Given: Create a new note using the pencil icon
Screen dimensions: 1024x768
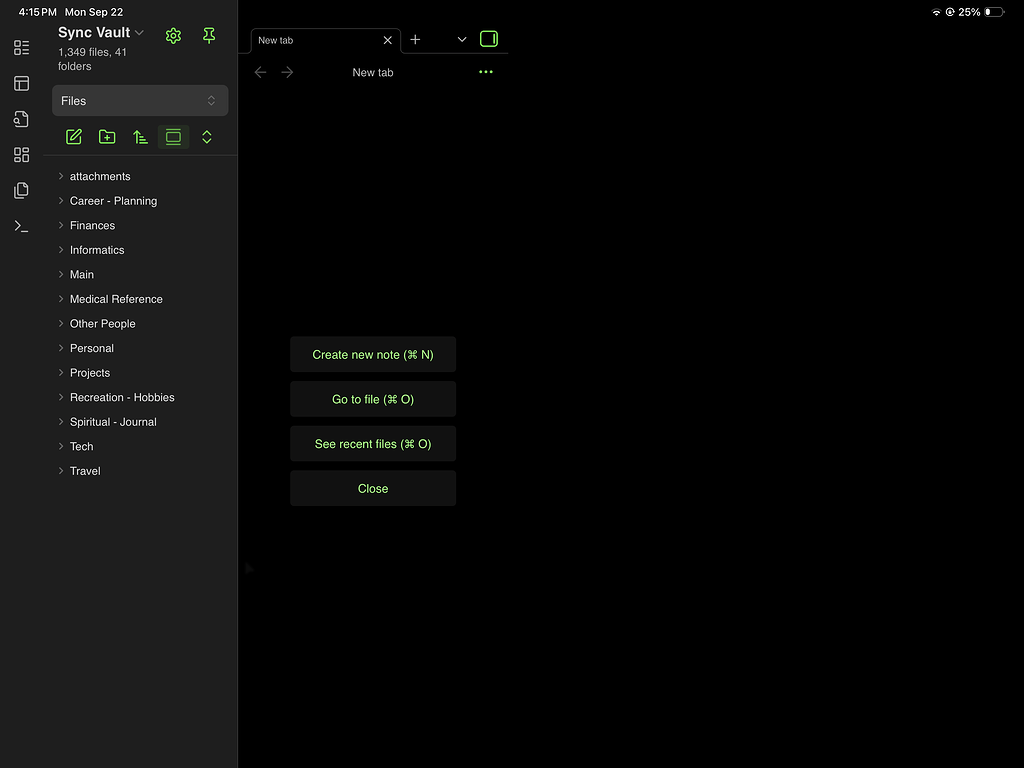Looking at the screenshot, I should coord(73,136).
